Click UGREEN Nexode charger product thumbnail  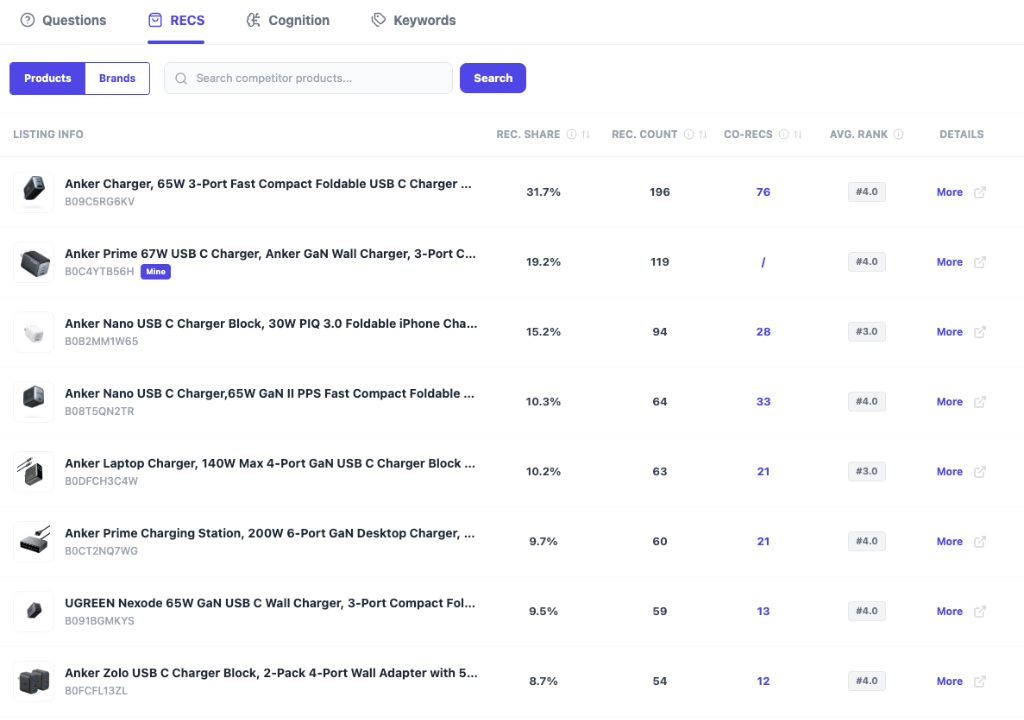click(x=33, y=611)
